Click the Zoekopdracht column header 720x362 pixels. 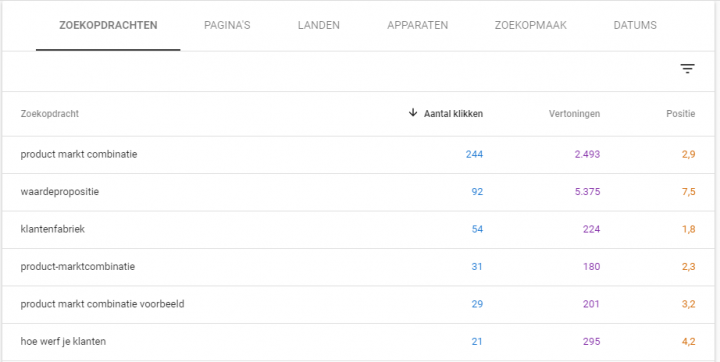click(50, 113)
